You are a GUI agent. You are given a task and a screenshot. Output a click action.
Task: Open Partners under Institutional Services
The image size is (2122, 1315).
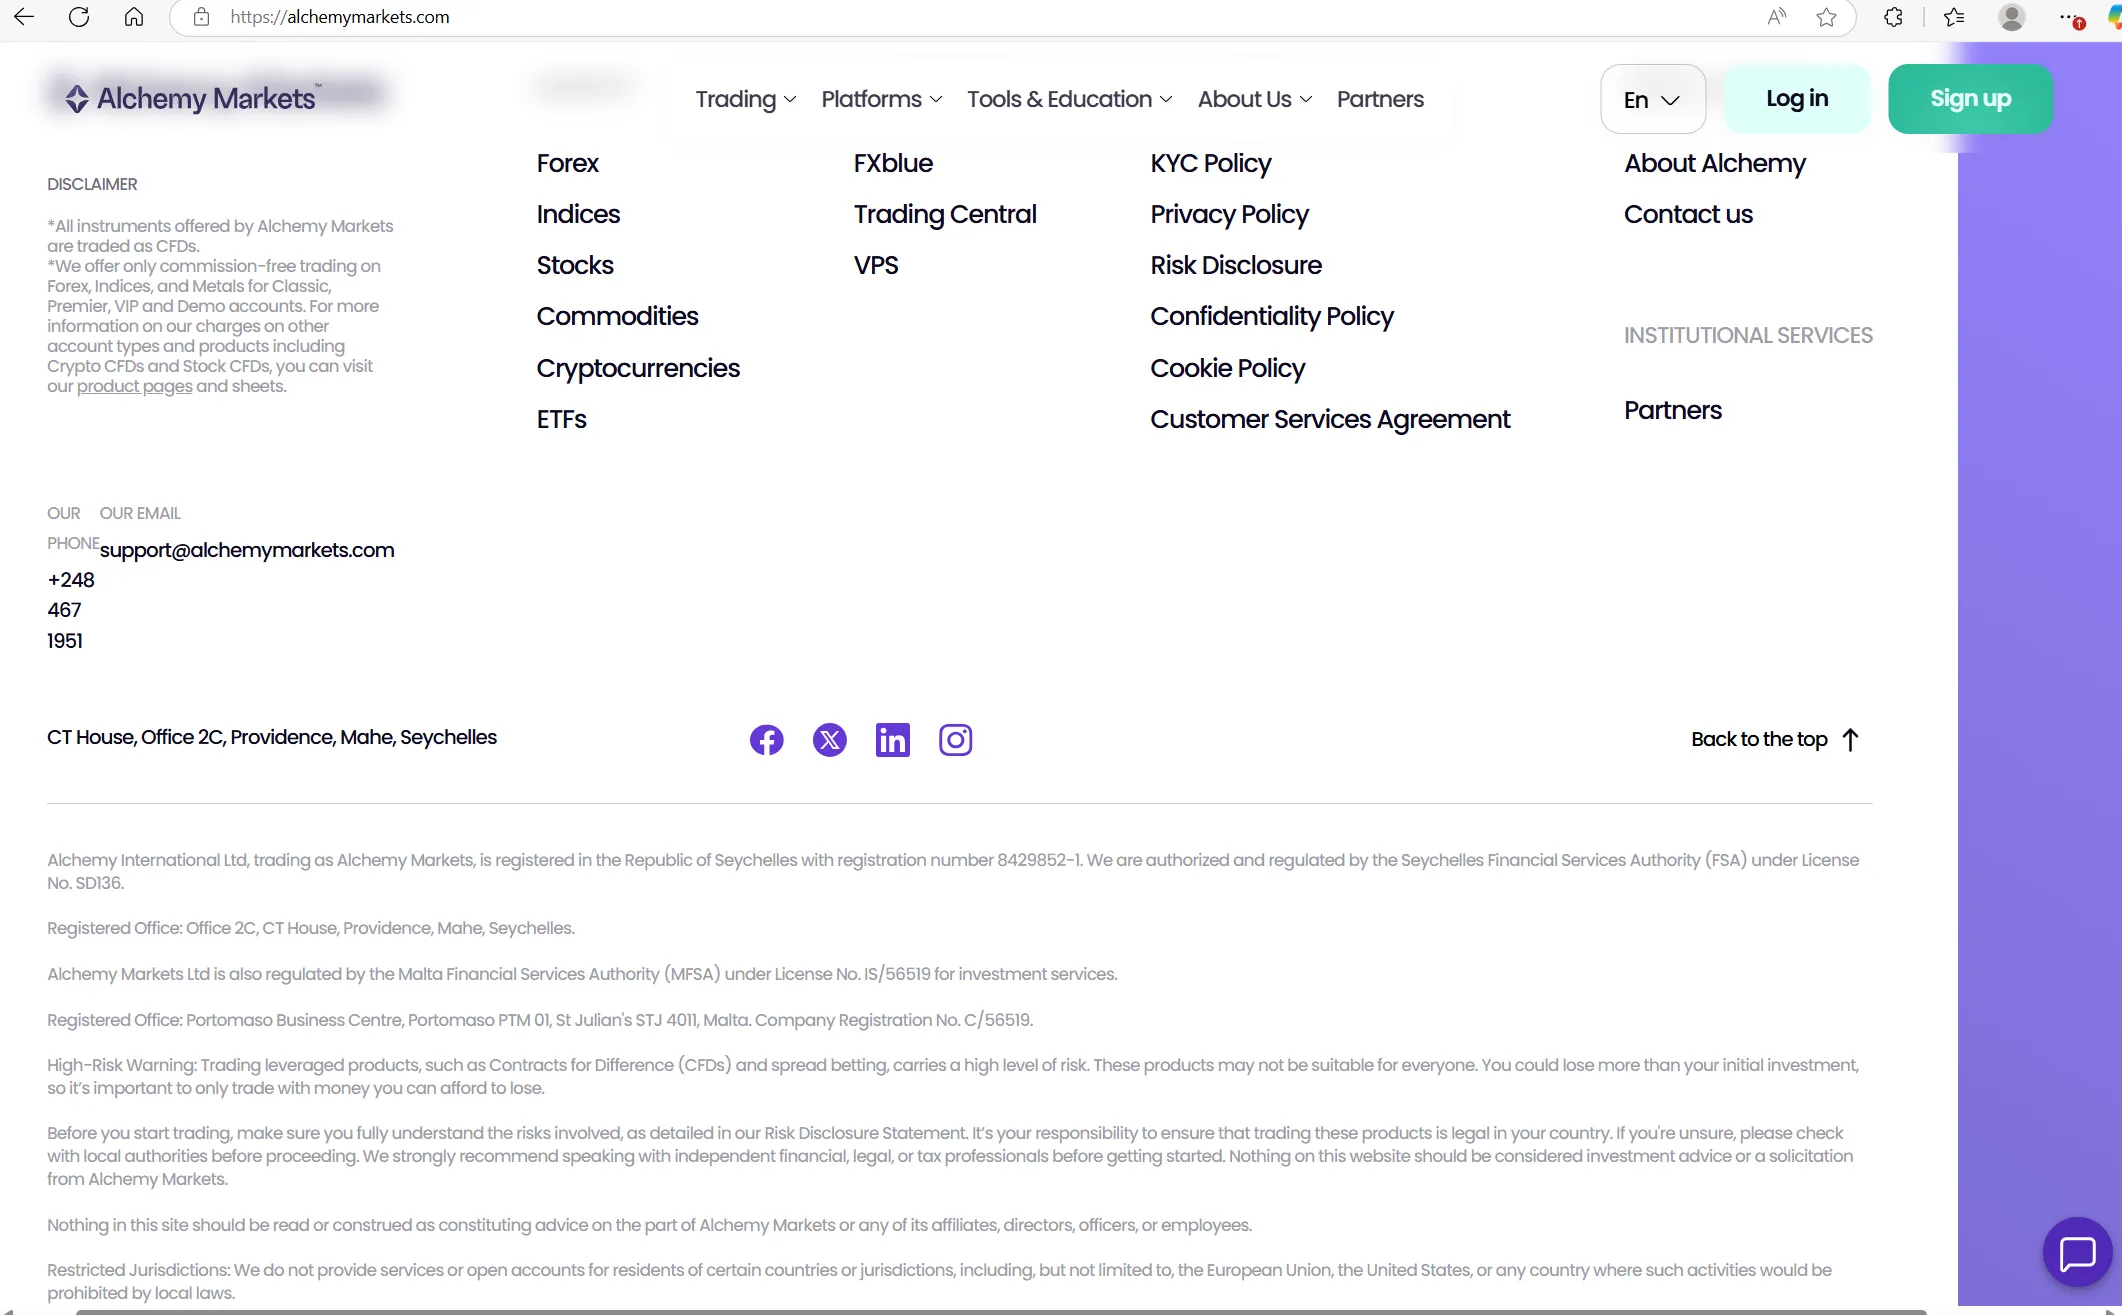(x=1673, y=410)
